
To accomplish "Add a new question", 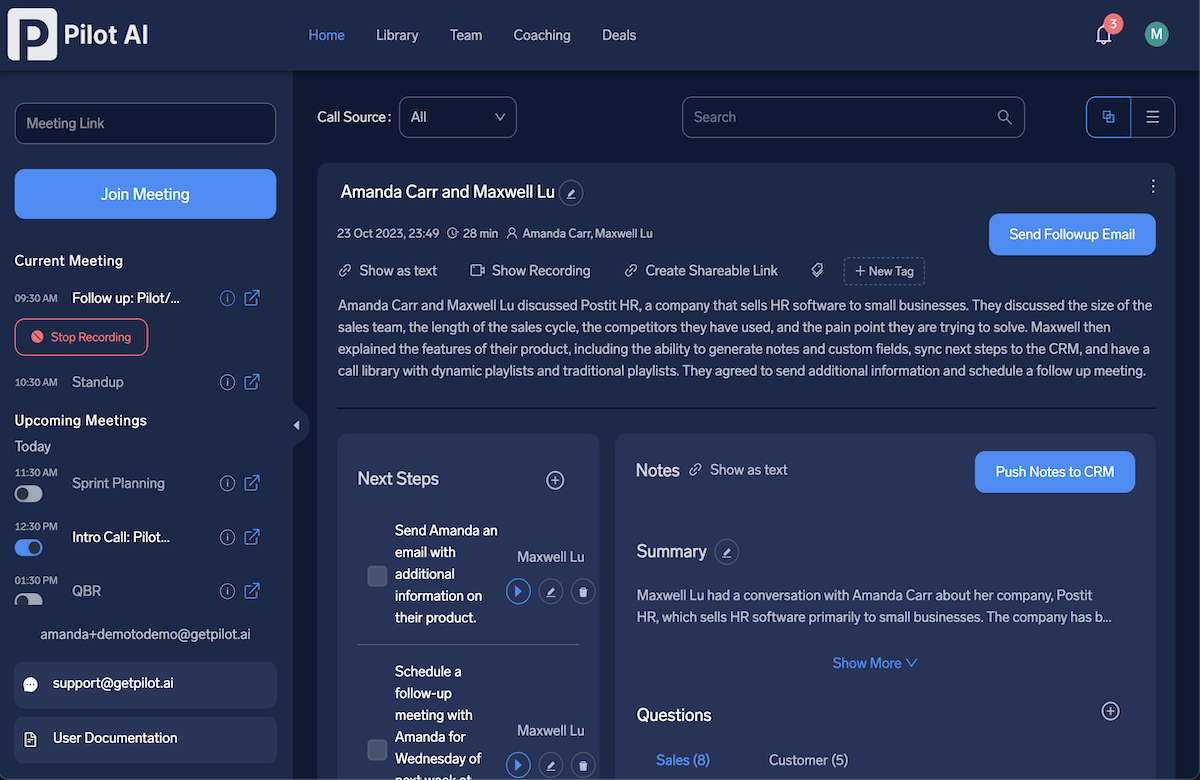I will coord(1110,711).
